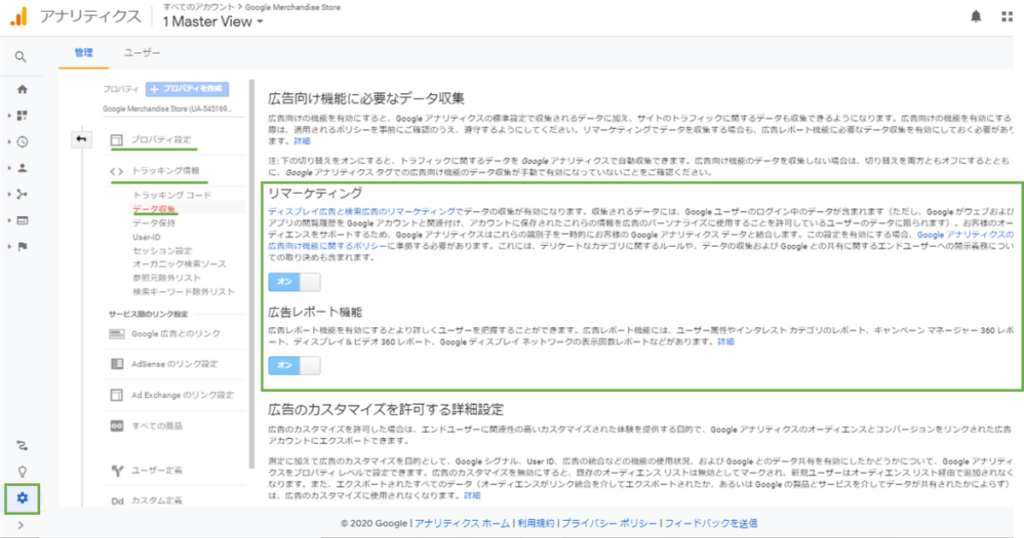Click the back arrow in property column

tap(81, 139)
